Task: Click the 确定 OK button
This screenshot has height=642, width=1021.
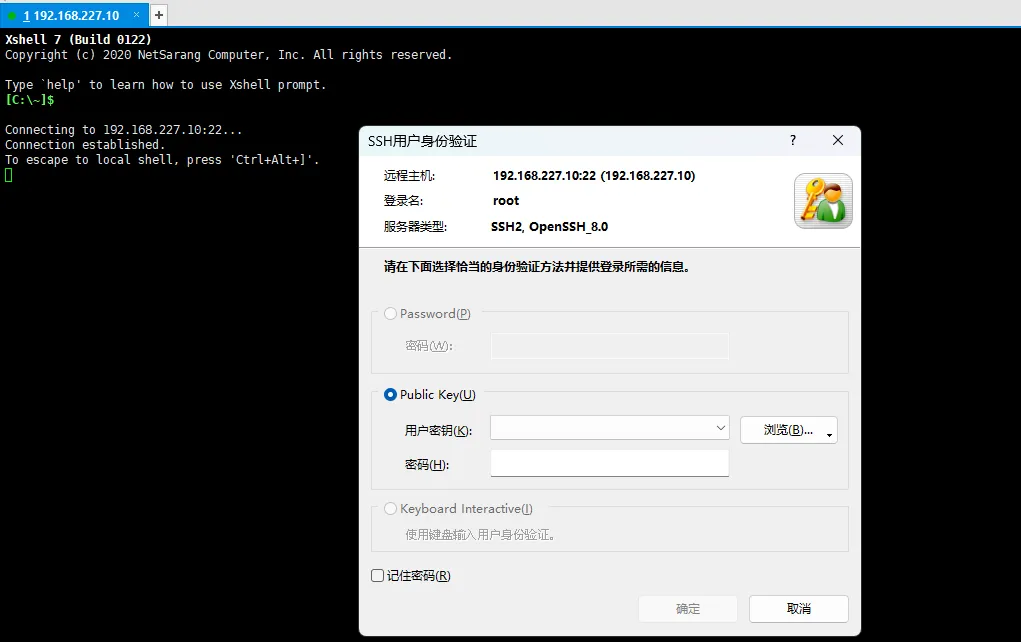Action: [x=688, y=609]
